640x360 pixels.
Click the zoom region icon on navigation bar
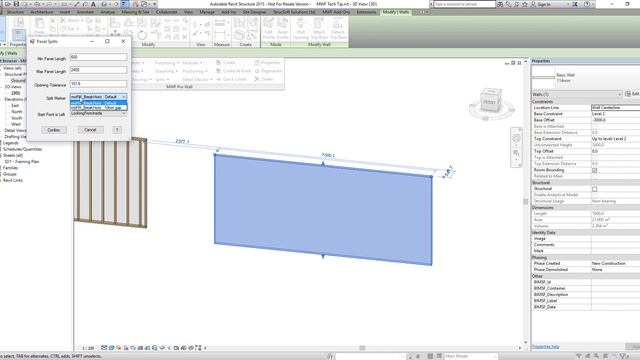516,153
